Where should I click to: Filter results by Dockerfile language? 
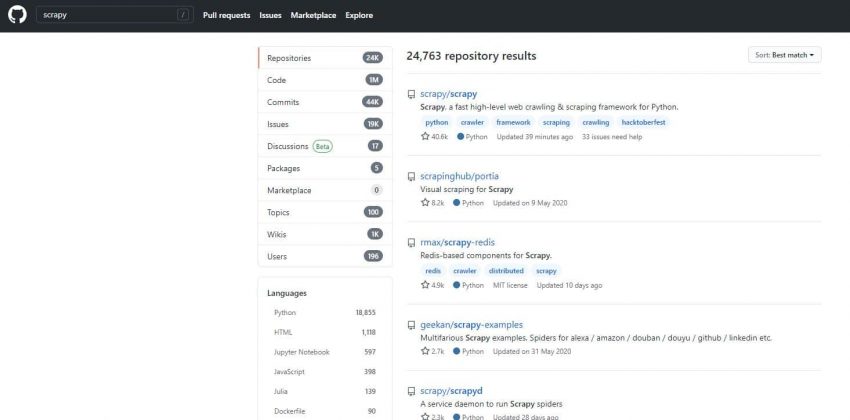325,411
